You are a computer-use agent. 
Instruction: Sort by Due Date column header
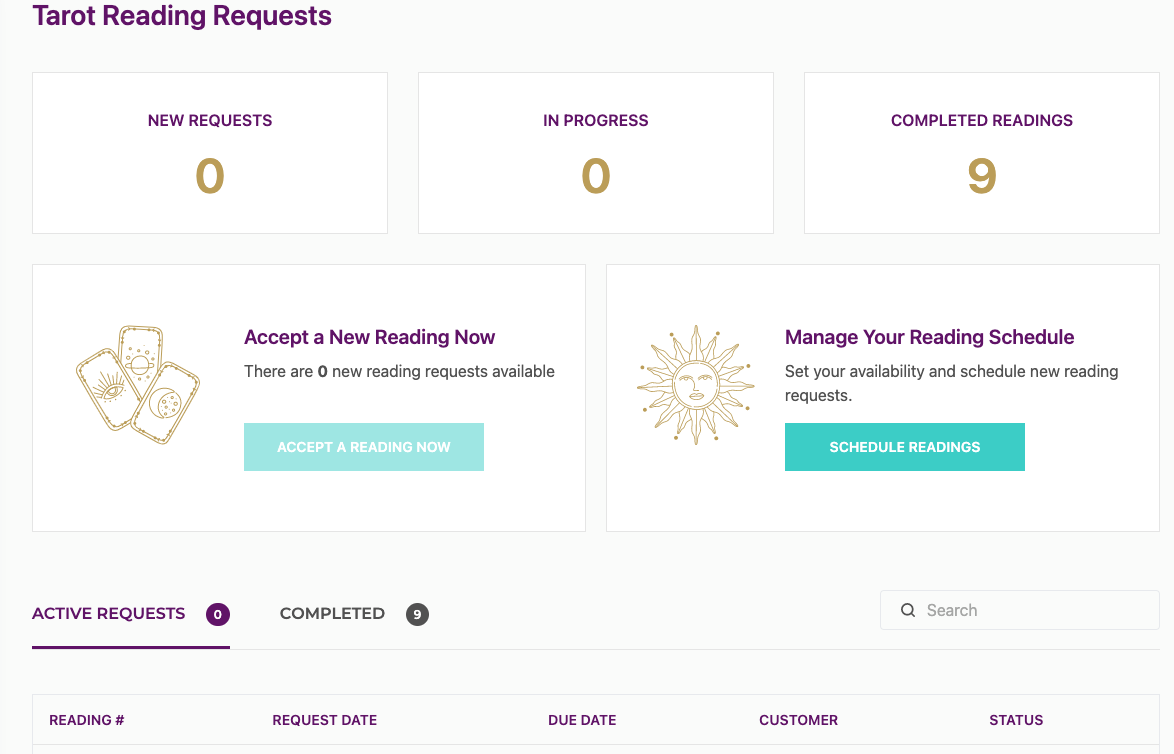583,720
